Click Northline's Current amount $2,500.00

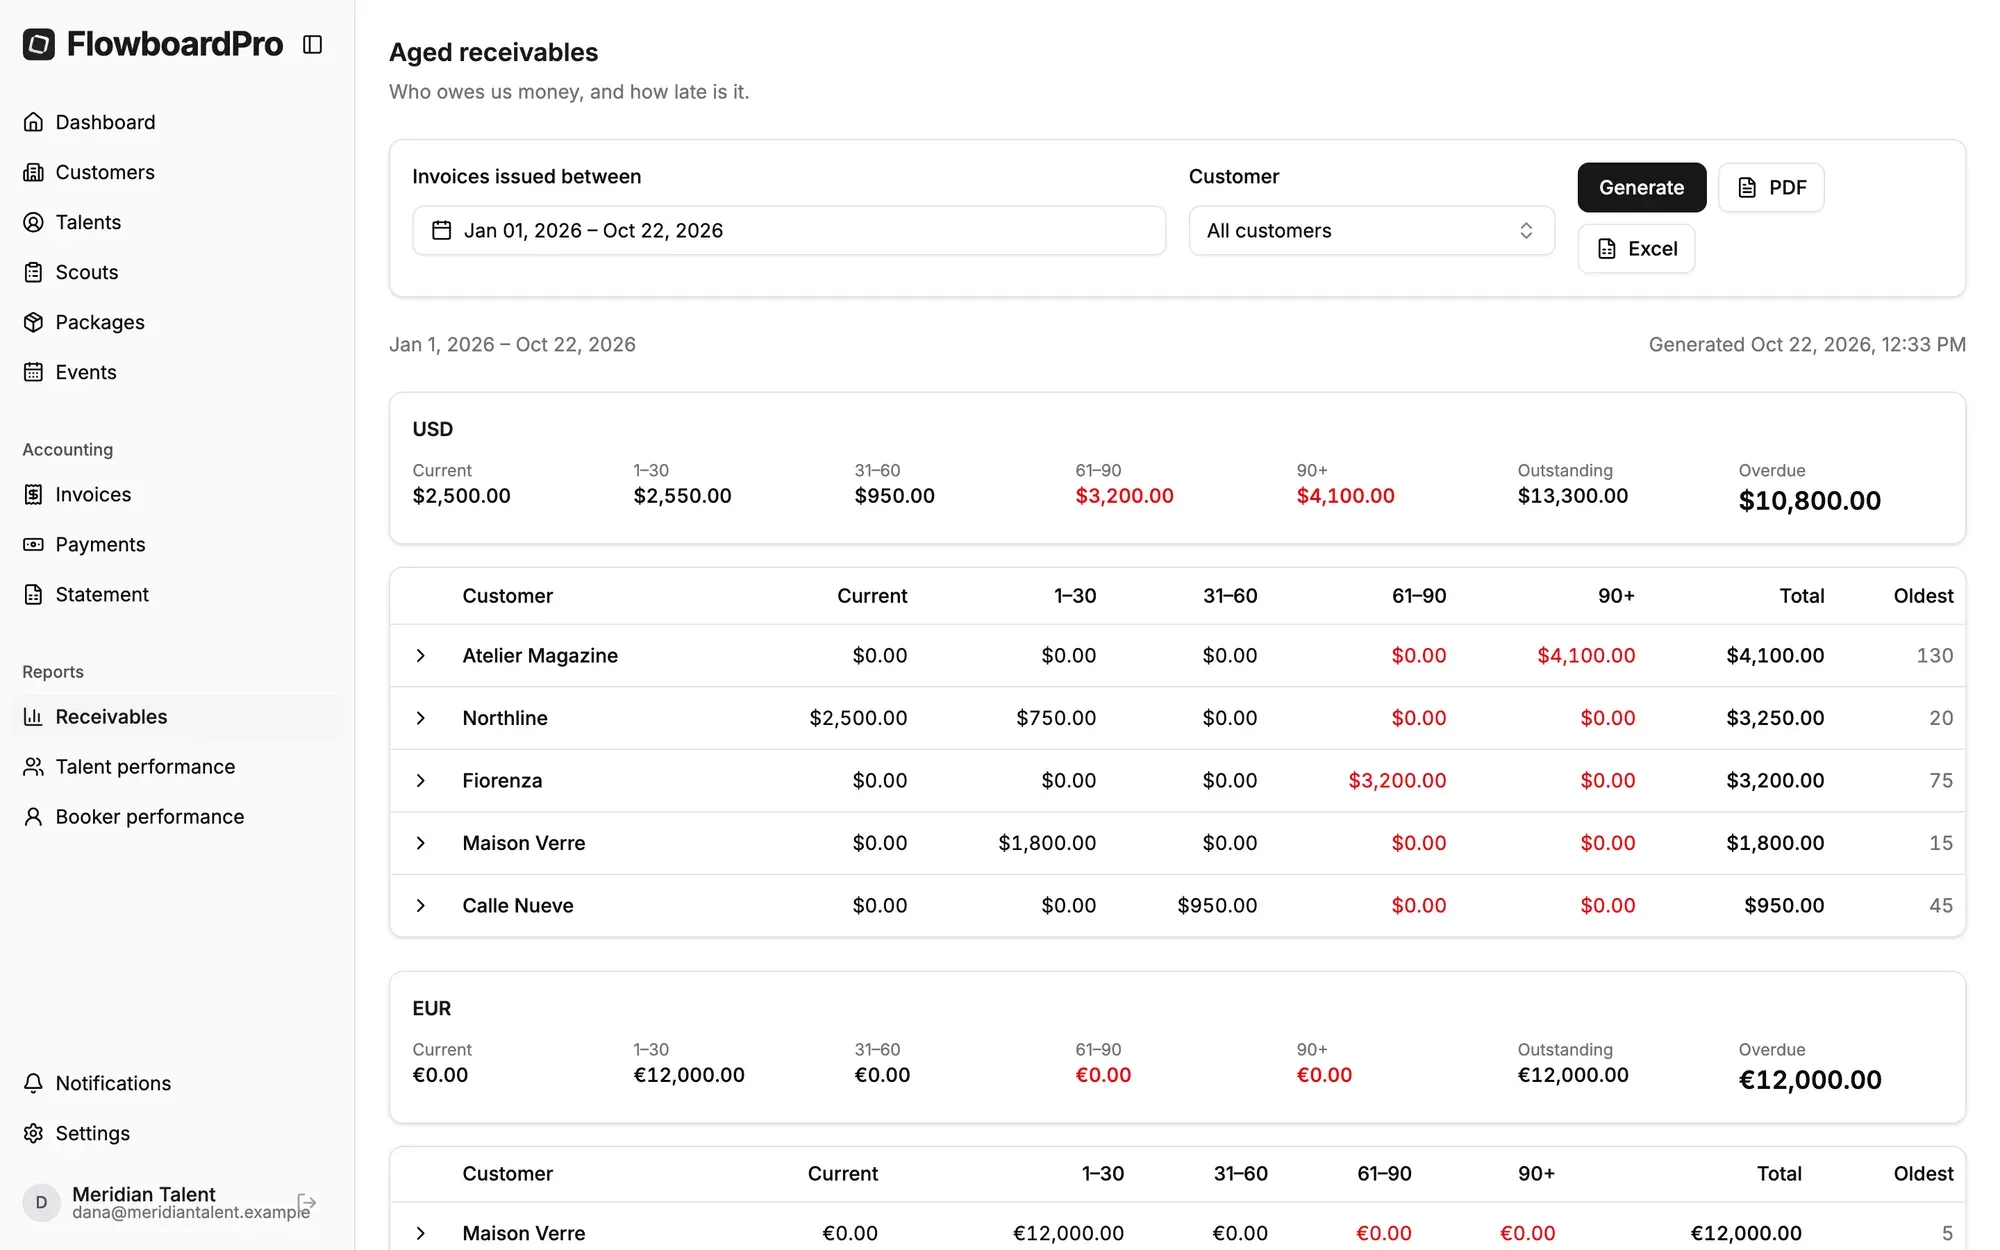pyautogui.click(x=858, y=718)
